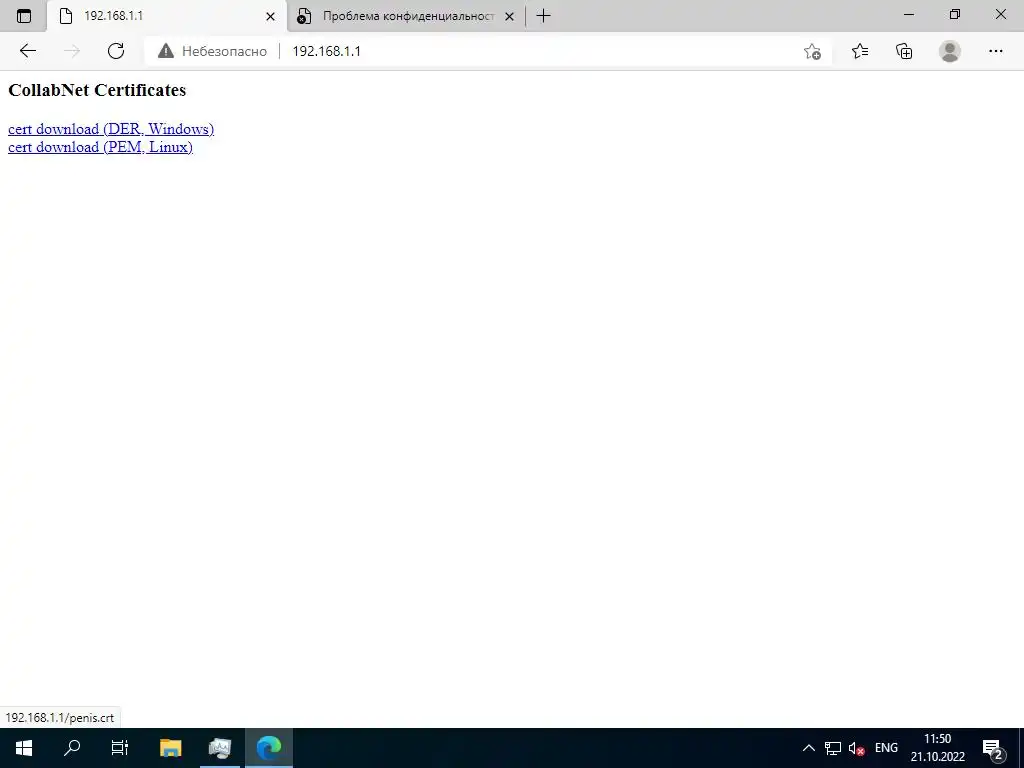Go forward with the arrow button

pyautogui.click(x=72, y=51)
